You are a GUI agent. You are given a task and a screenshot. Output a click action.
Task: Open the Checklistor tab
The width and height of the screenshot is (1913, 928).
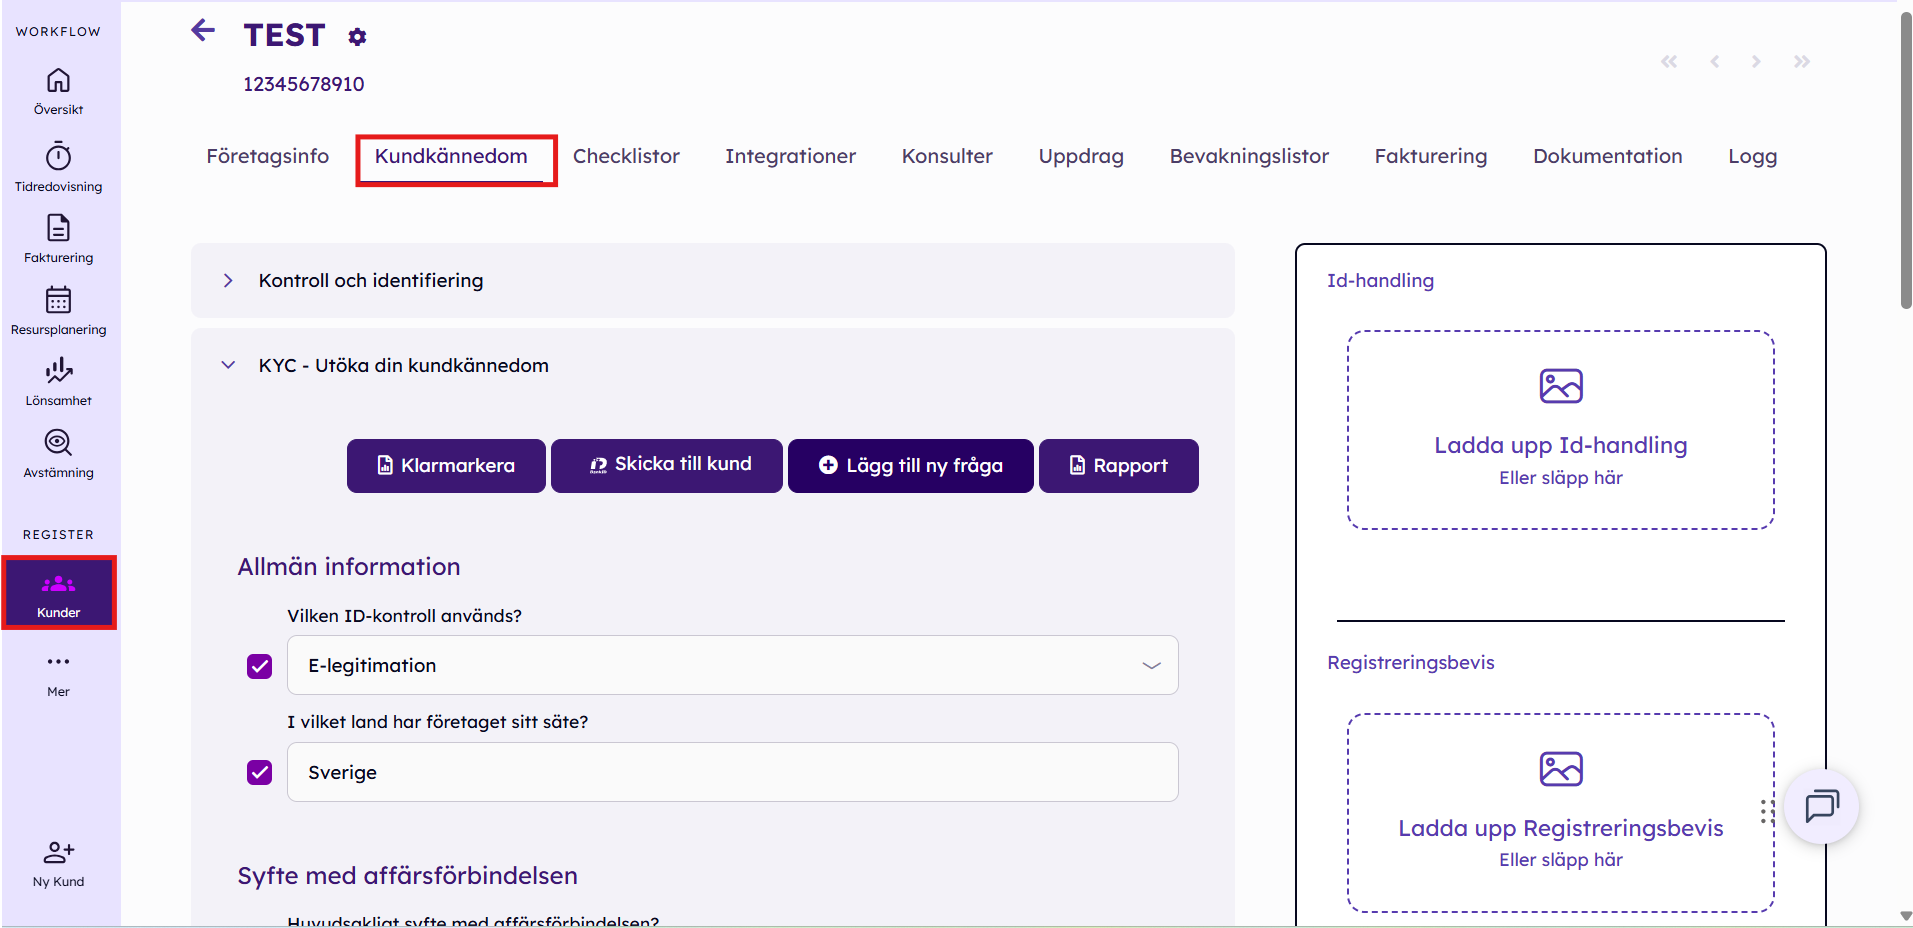pos(626,157)
